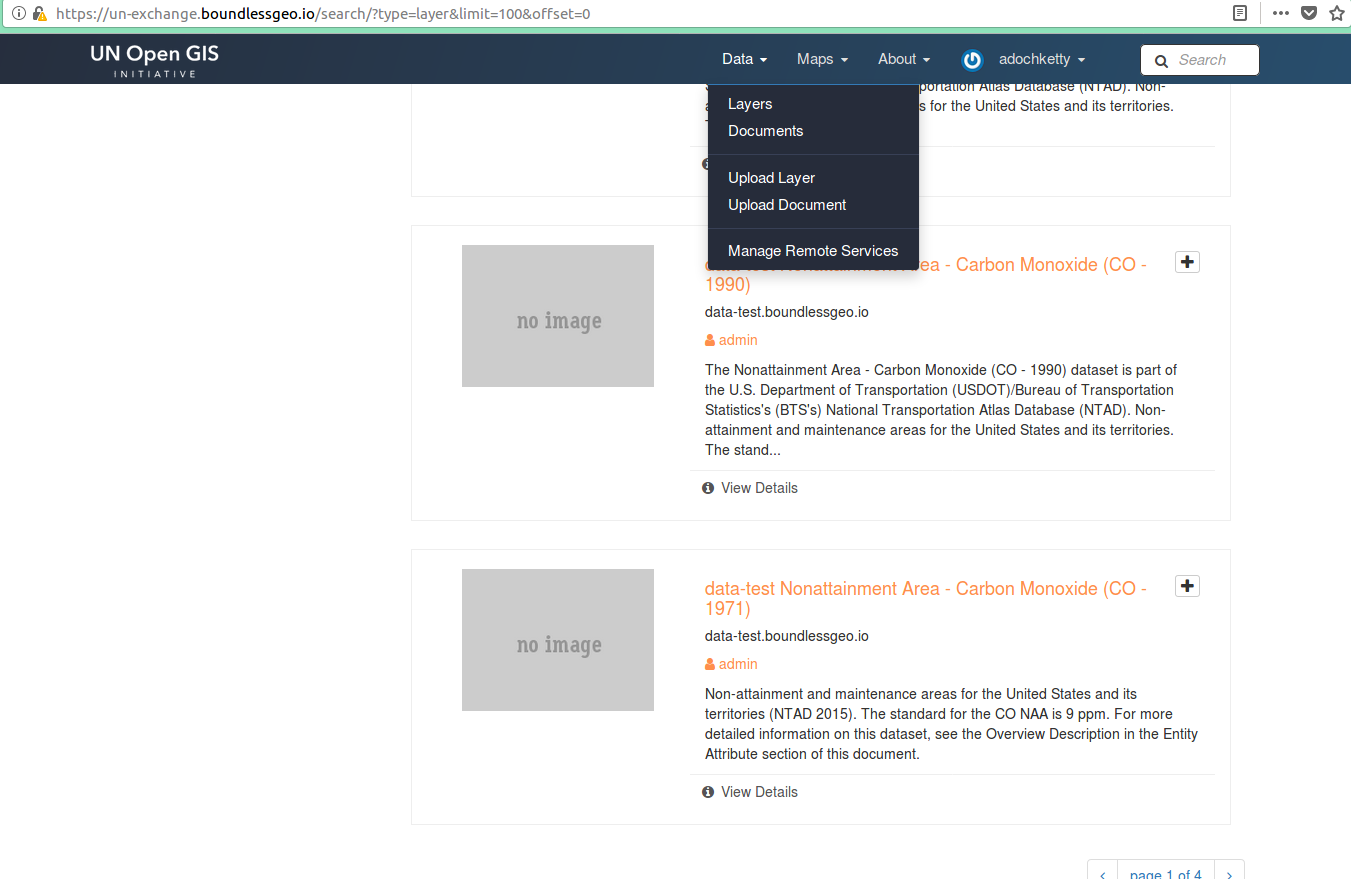Click the UN Open GIS Initiative logo
Viewport: 1351px width, 879px height.
point(154,60)
